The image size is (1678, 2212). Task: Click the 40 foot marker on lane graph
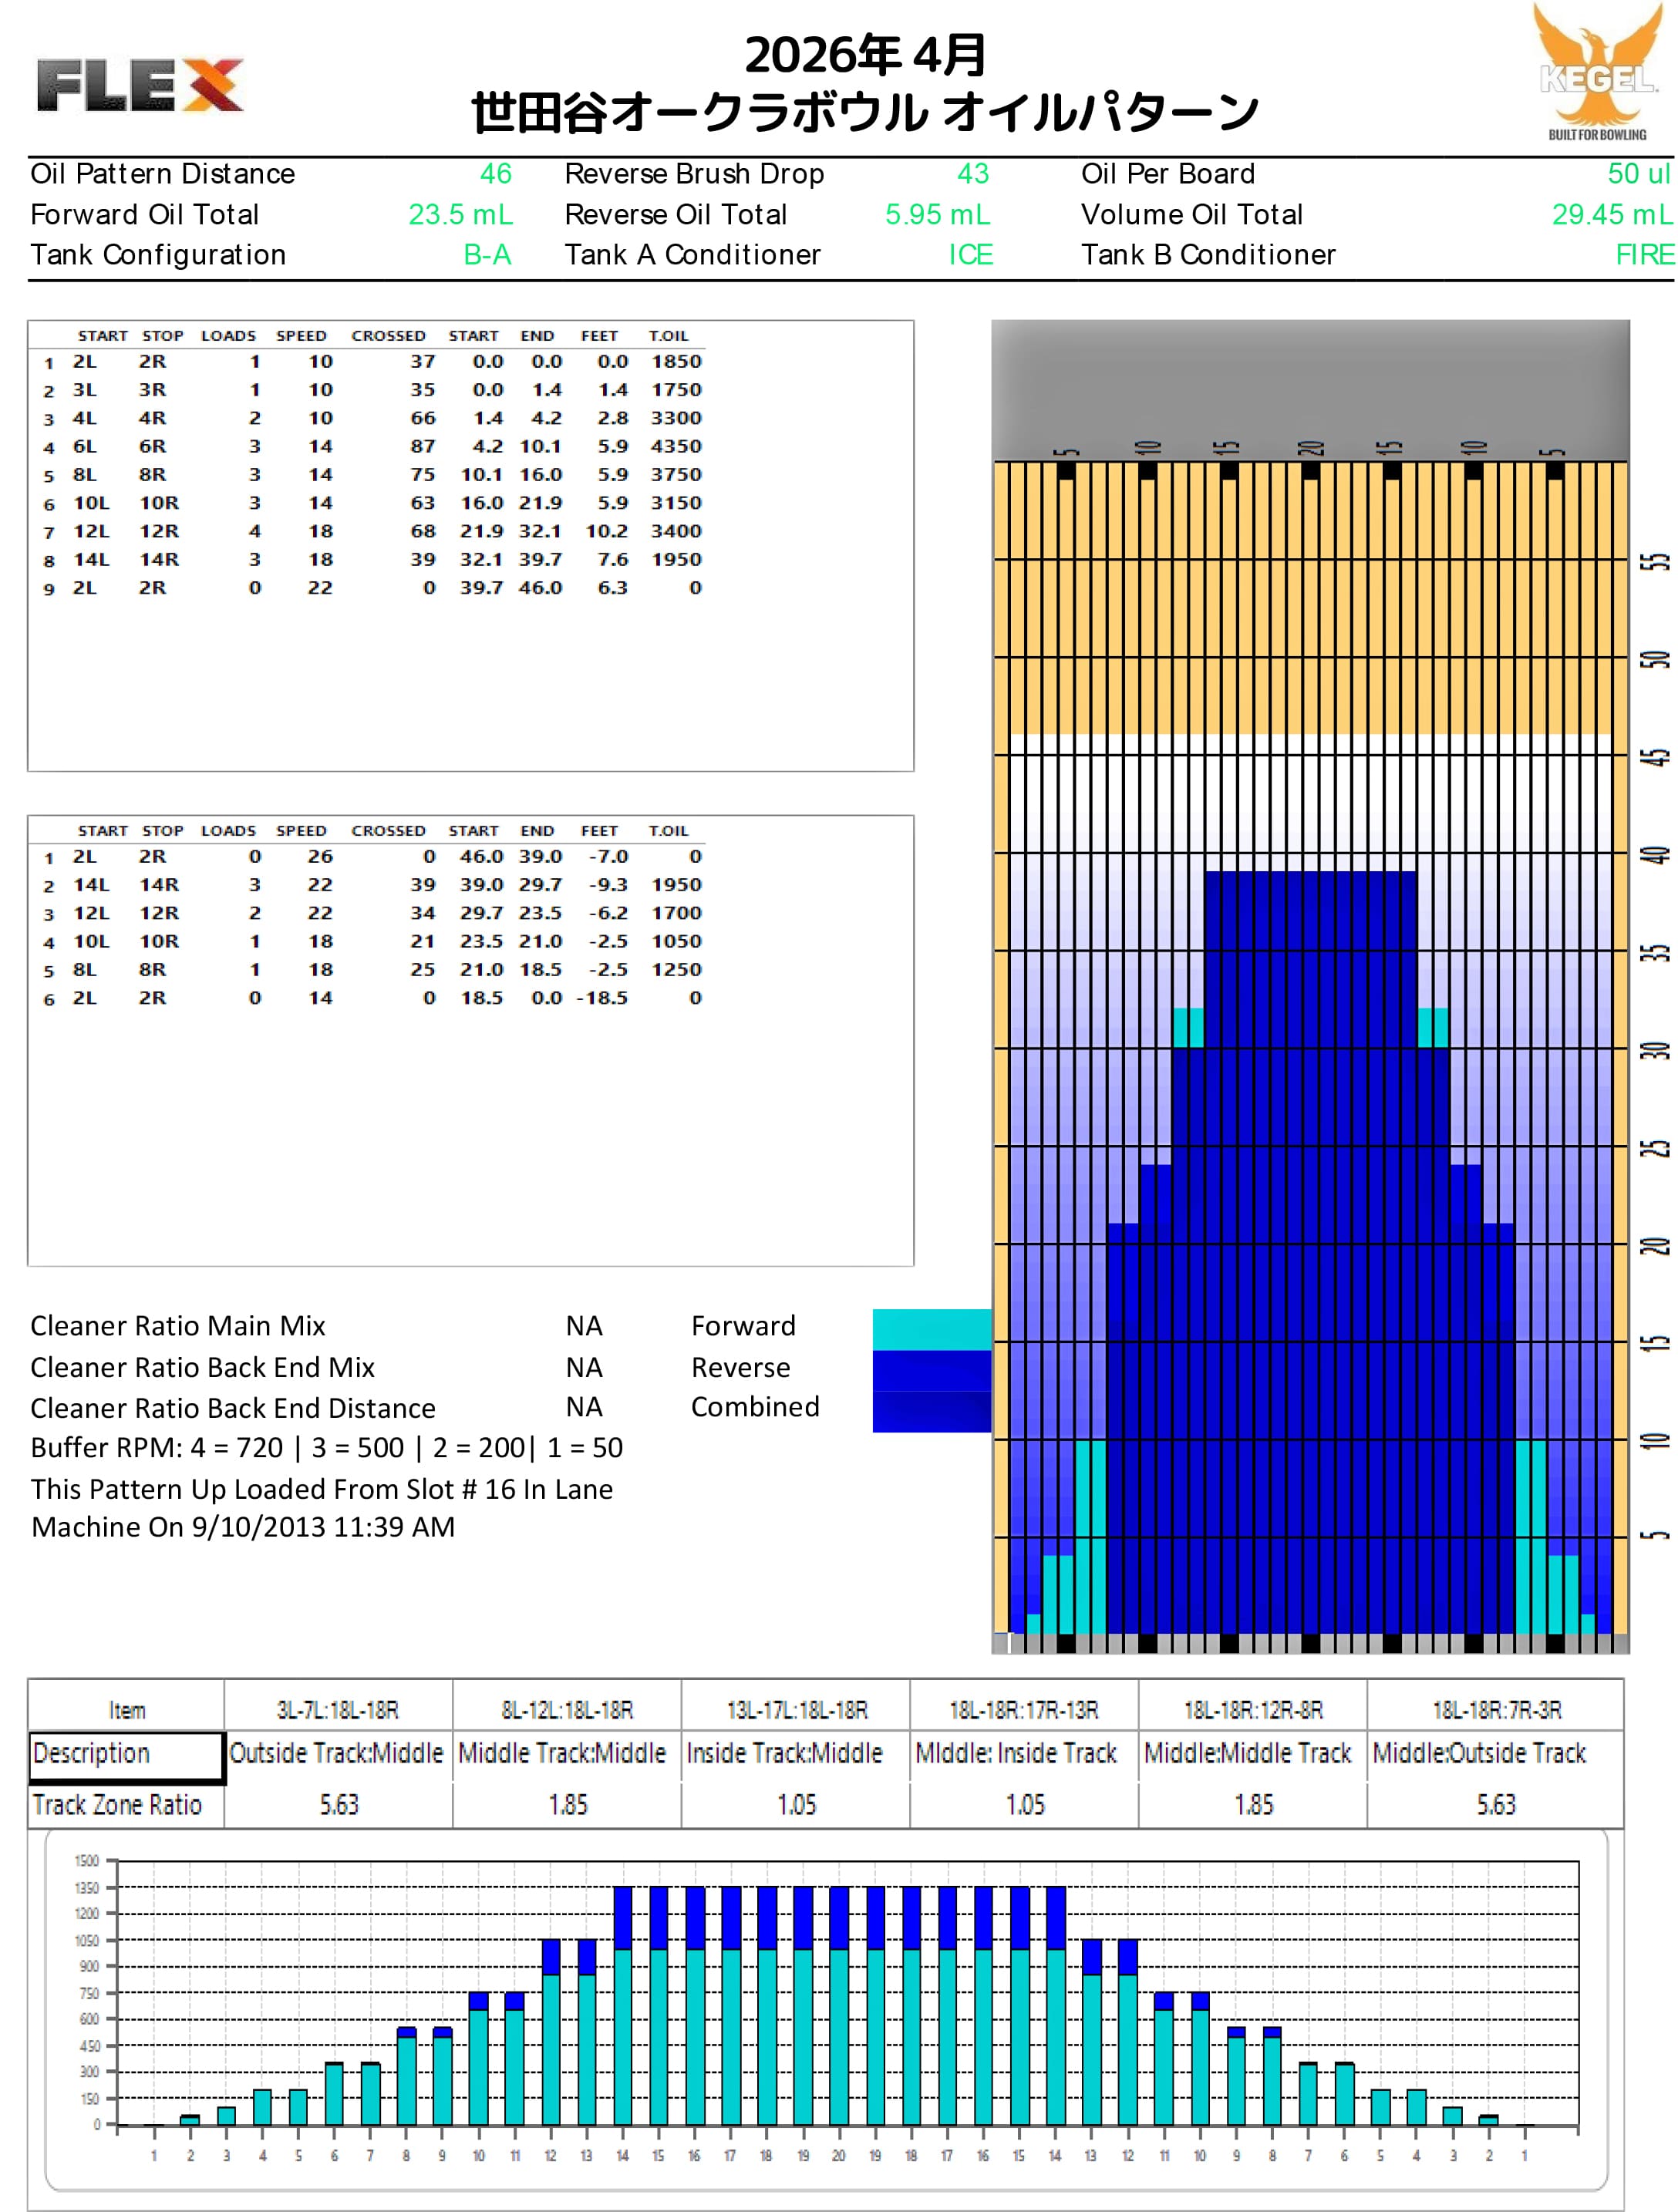tap(1655, 855)
